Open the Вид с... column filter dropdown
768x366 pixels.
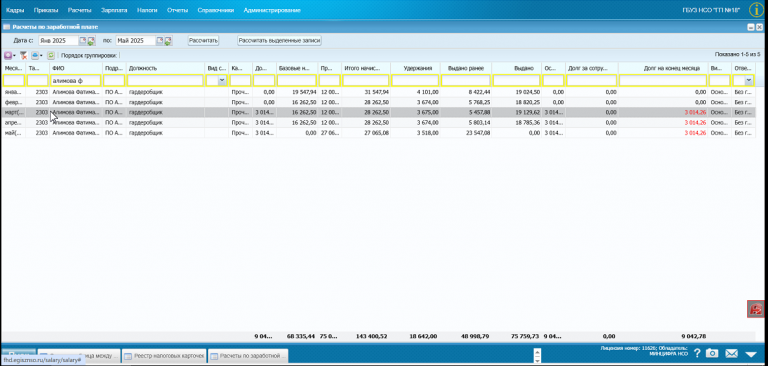222,80
